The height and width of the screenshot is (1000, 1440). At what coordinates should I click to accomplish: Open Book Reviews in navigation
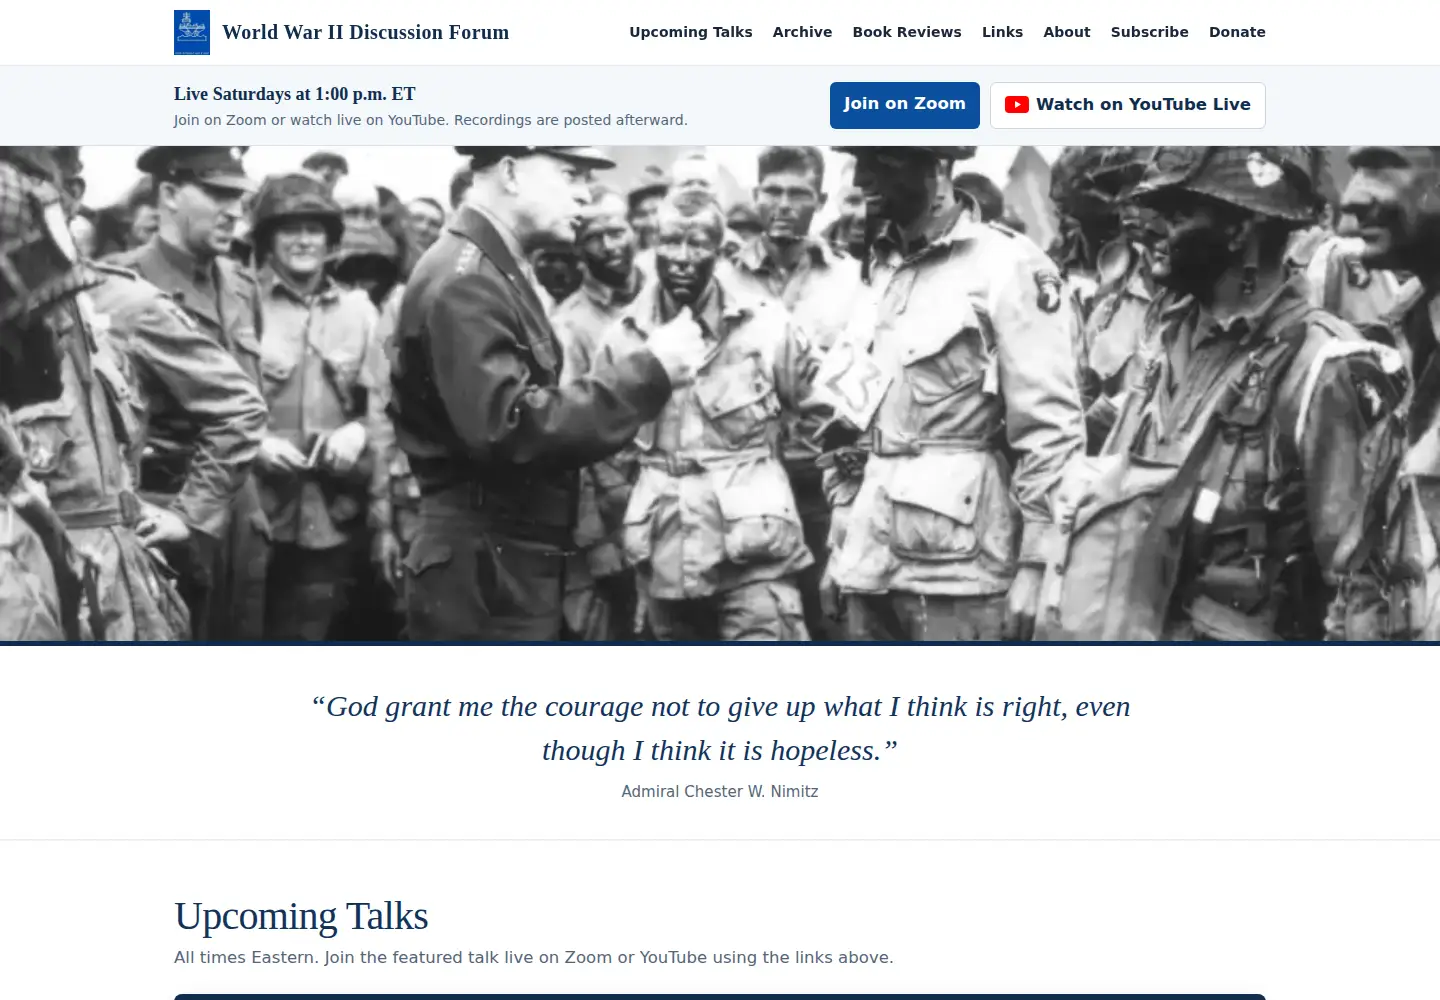[907, 32]
